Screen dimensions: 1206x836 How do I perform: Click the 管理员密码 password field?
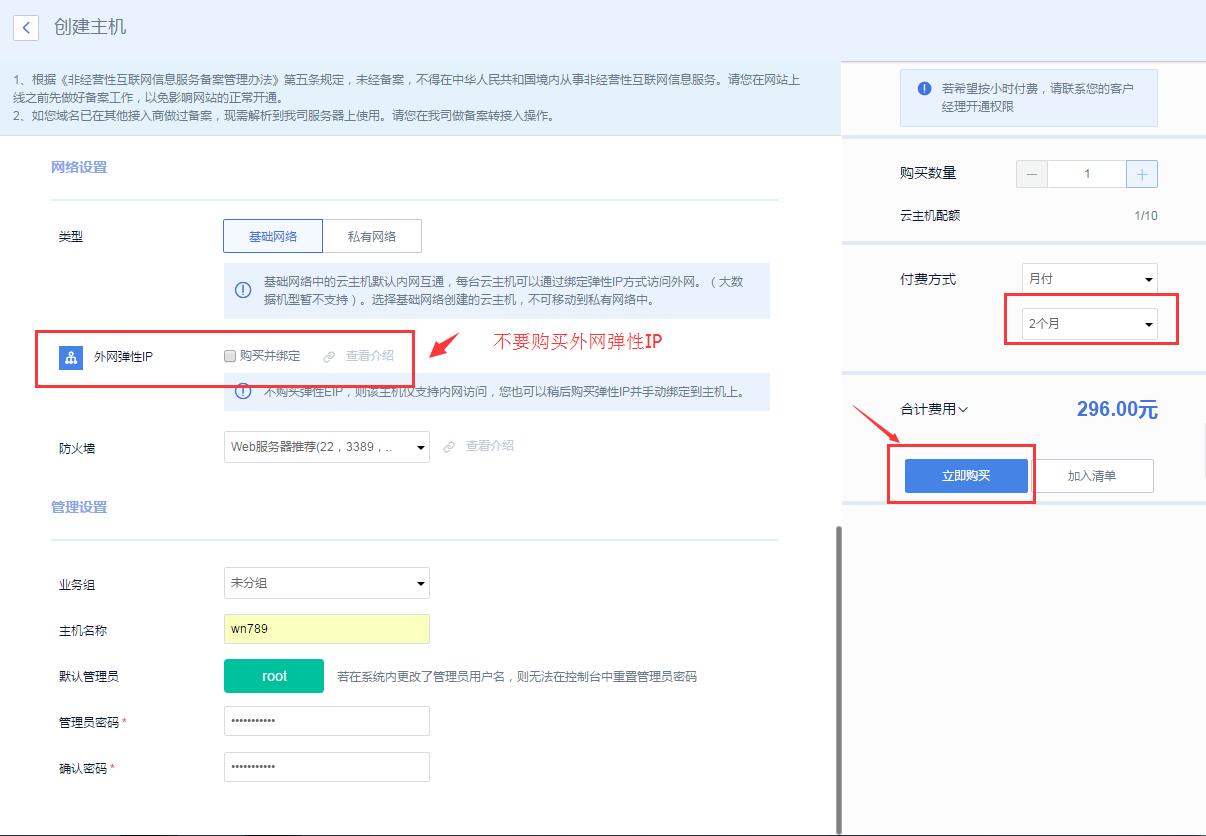[x=327, y=721]
